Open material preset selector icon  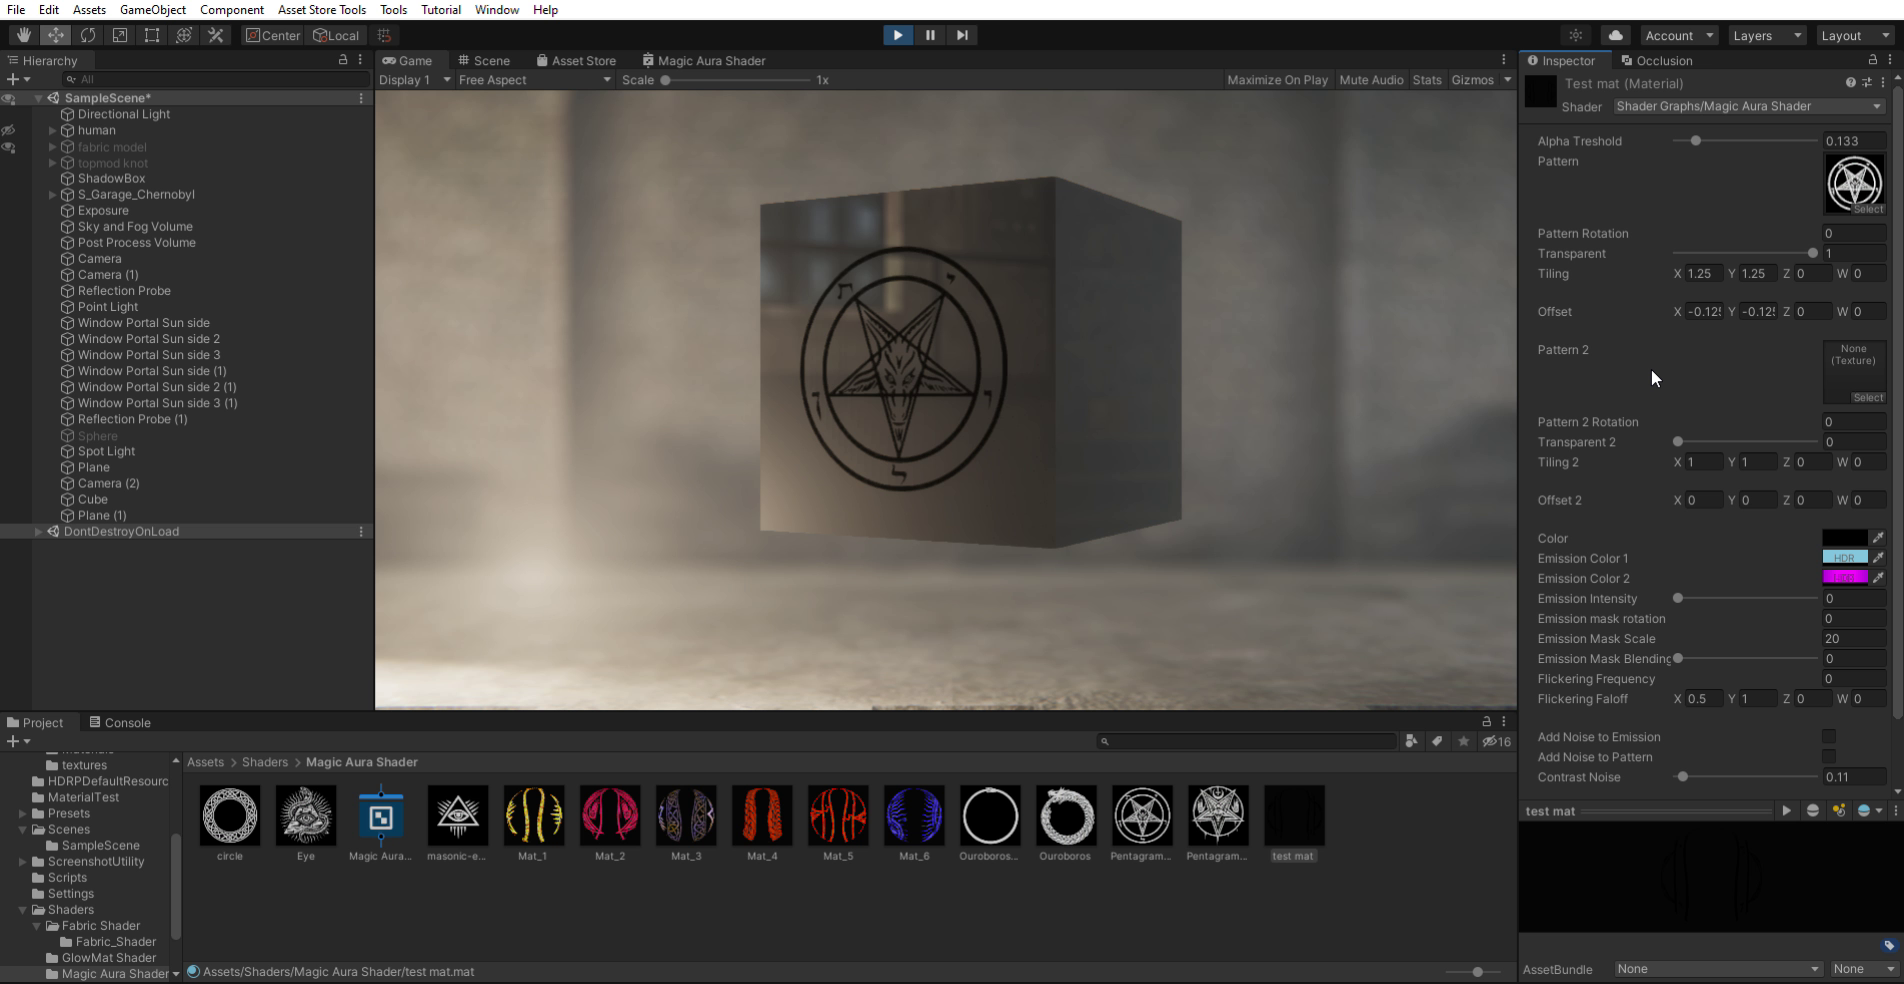pyautogui.click(x=1867, y=83)
